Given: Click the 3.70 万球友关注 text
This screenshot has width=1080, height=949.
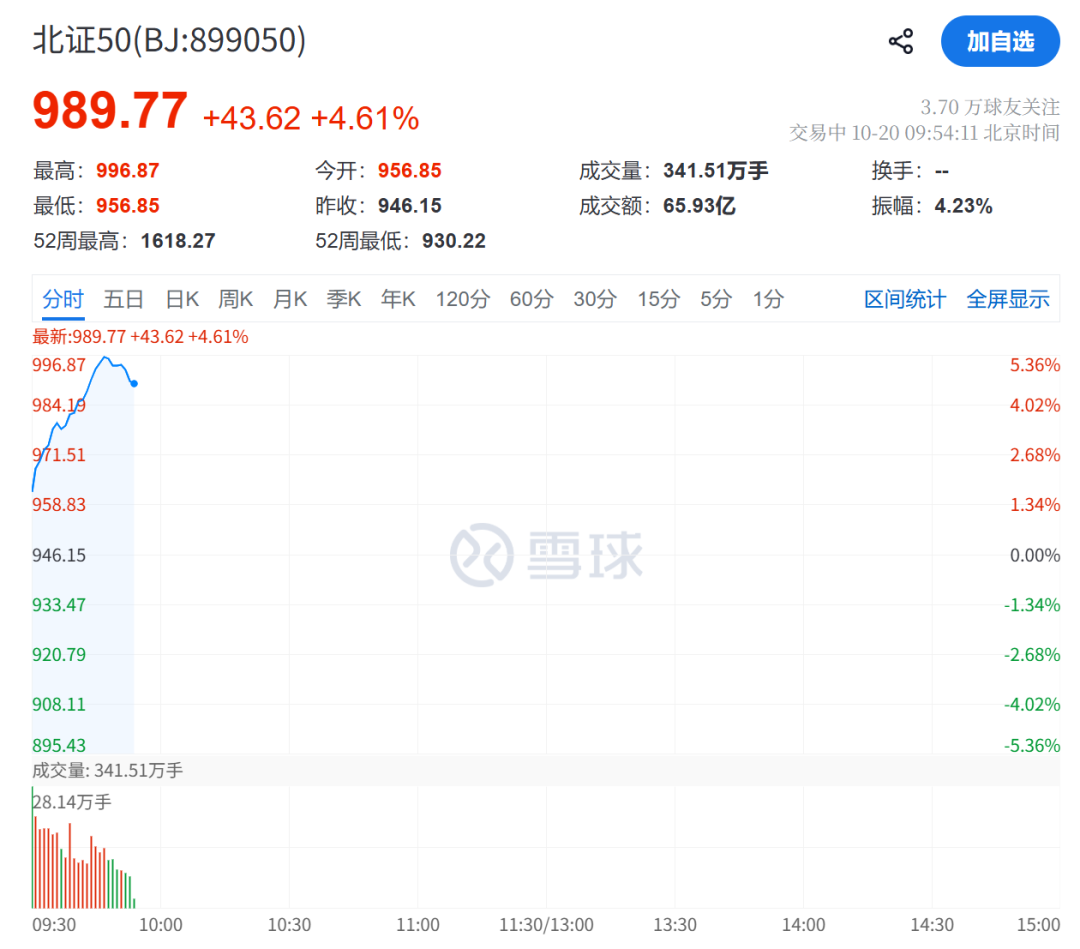Looking at the screenshot, I should coord(990,107).
